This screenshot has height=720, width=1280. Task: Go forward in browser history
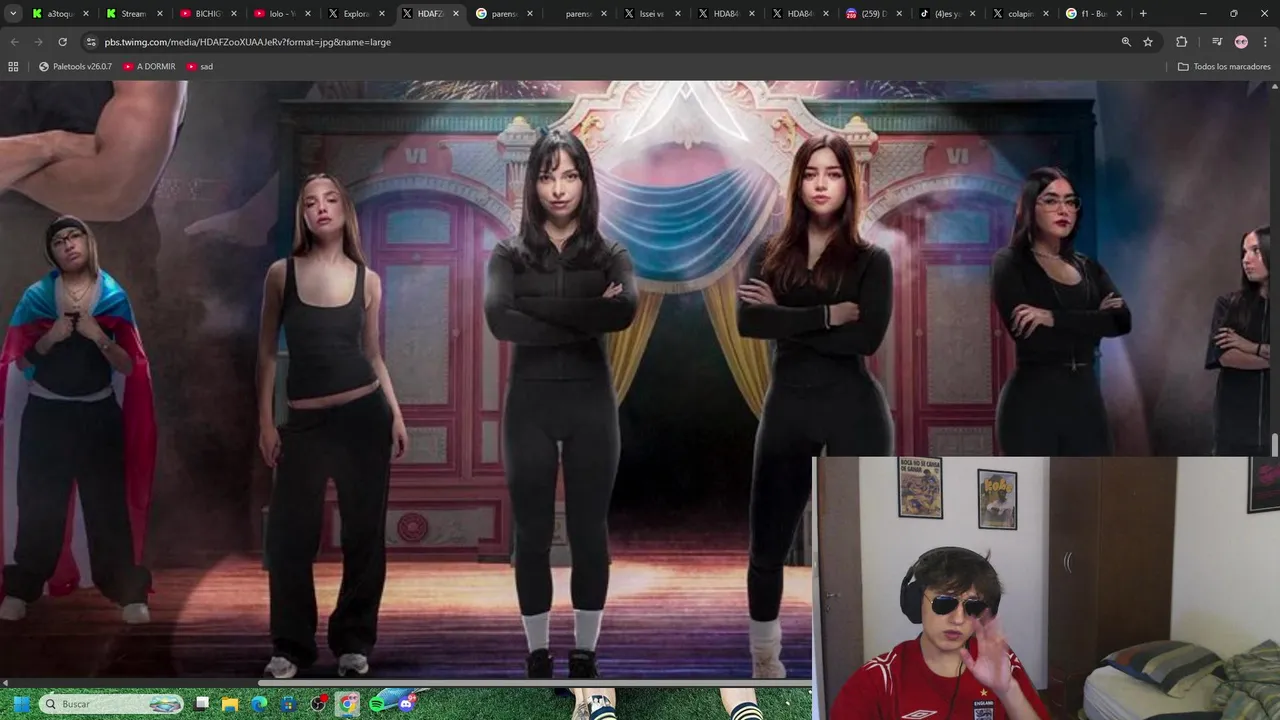point(38,42)
